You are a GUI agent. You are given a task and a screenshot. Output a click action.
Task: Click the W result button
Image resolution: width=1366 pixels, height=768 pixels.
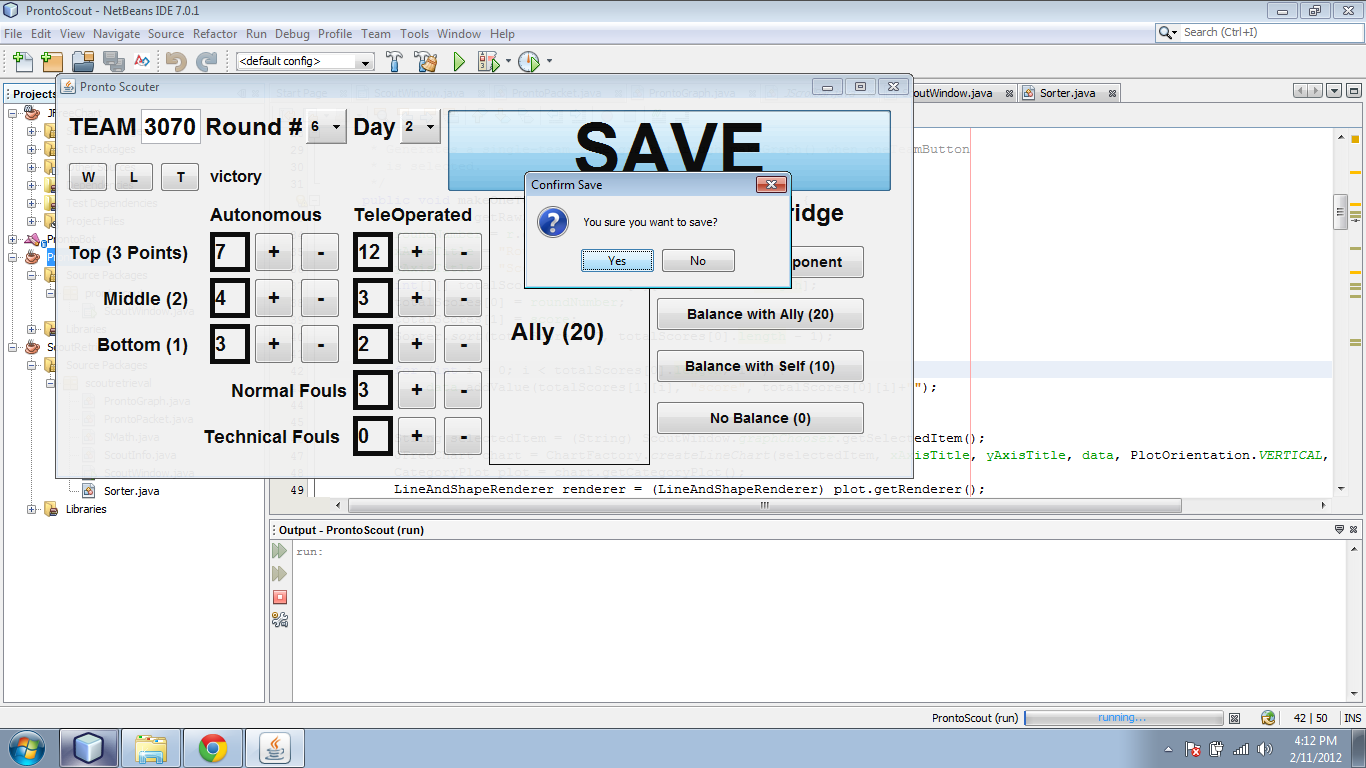click(x=88, y=177)
